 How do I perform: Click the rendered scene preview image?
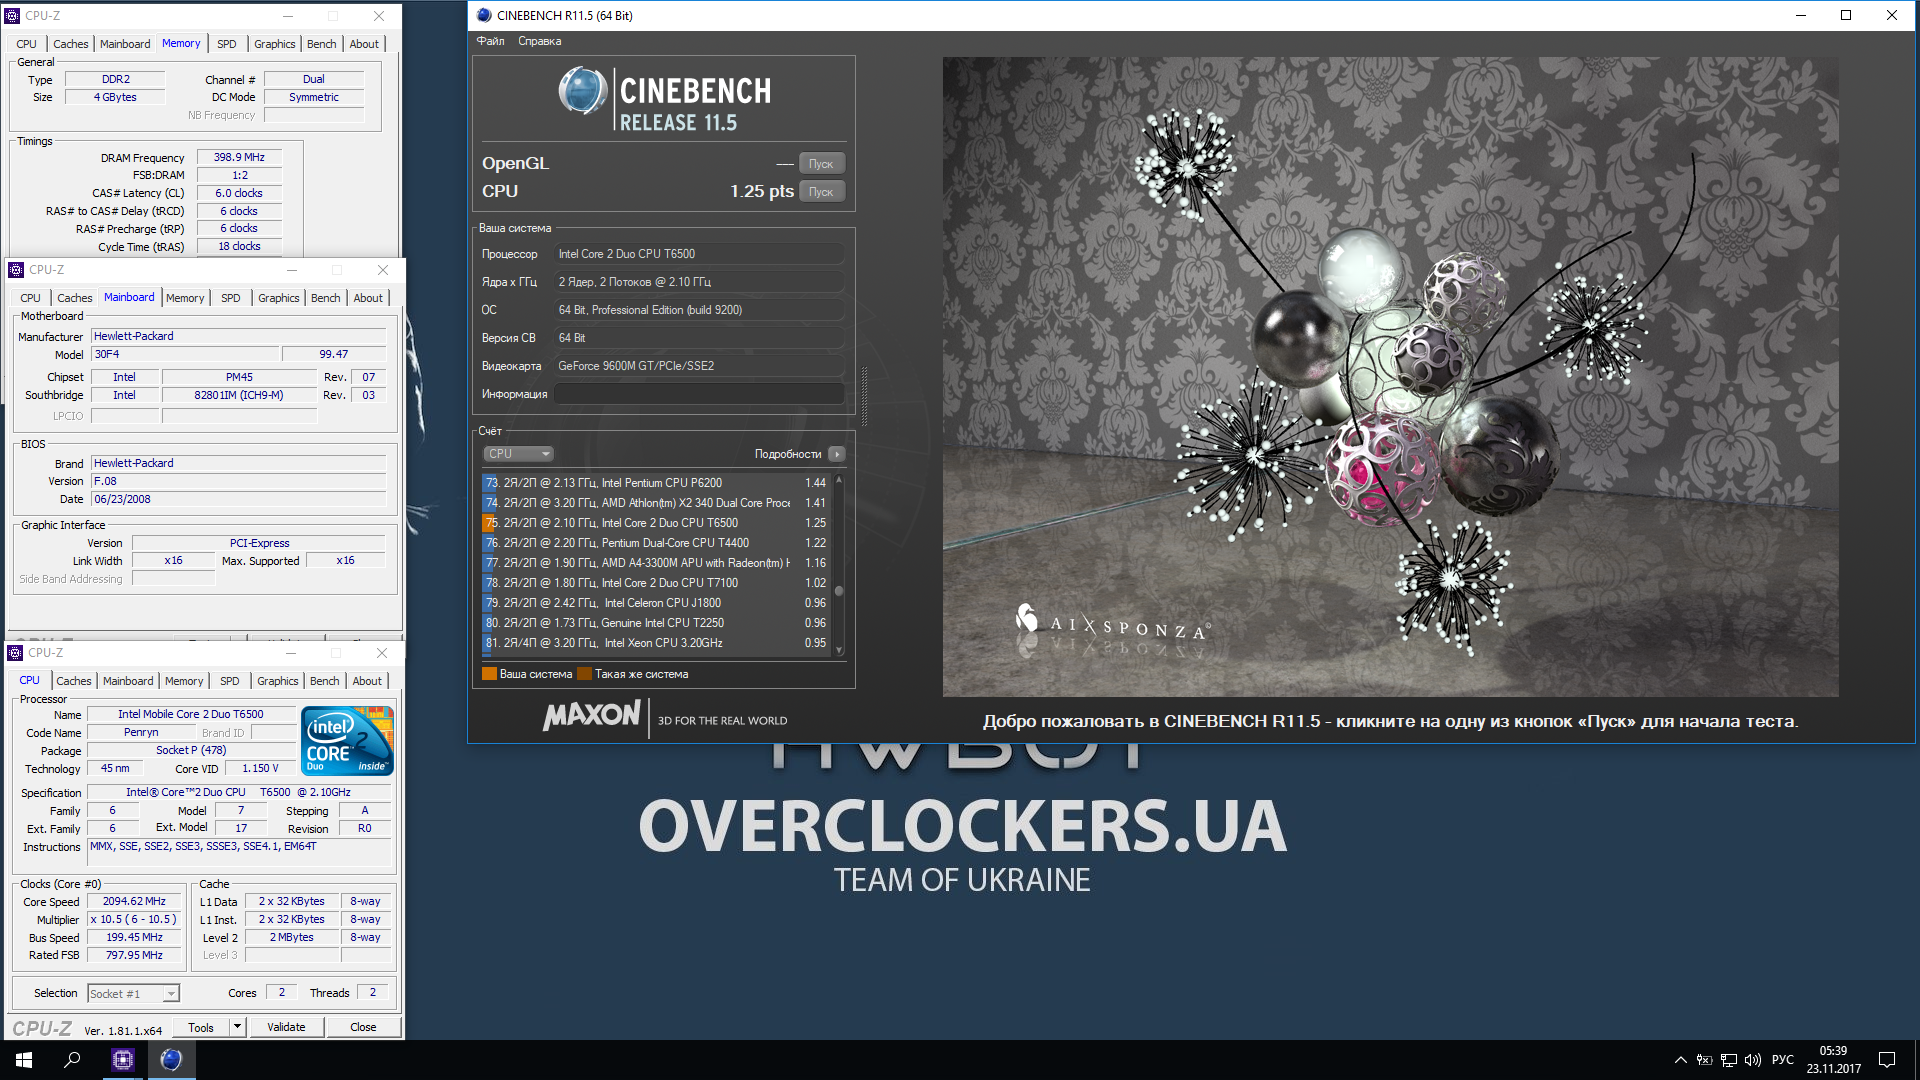coord(1390,377)
